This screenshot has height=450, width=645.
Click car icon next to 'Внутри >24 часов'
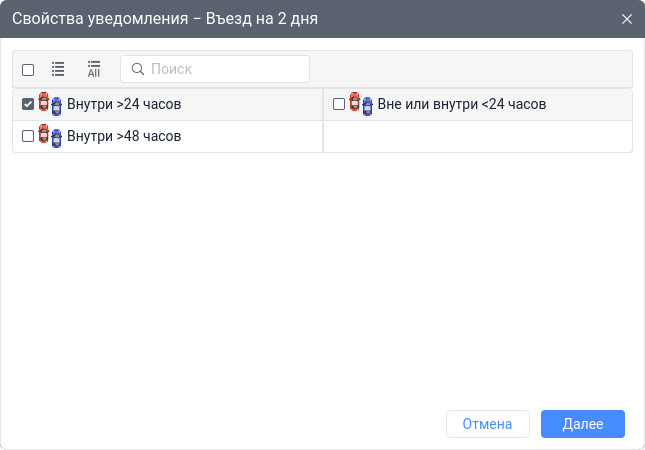(x=50, y=104)
